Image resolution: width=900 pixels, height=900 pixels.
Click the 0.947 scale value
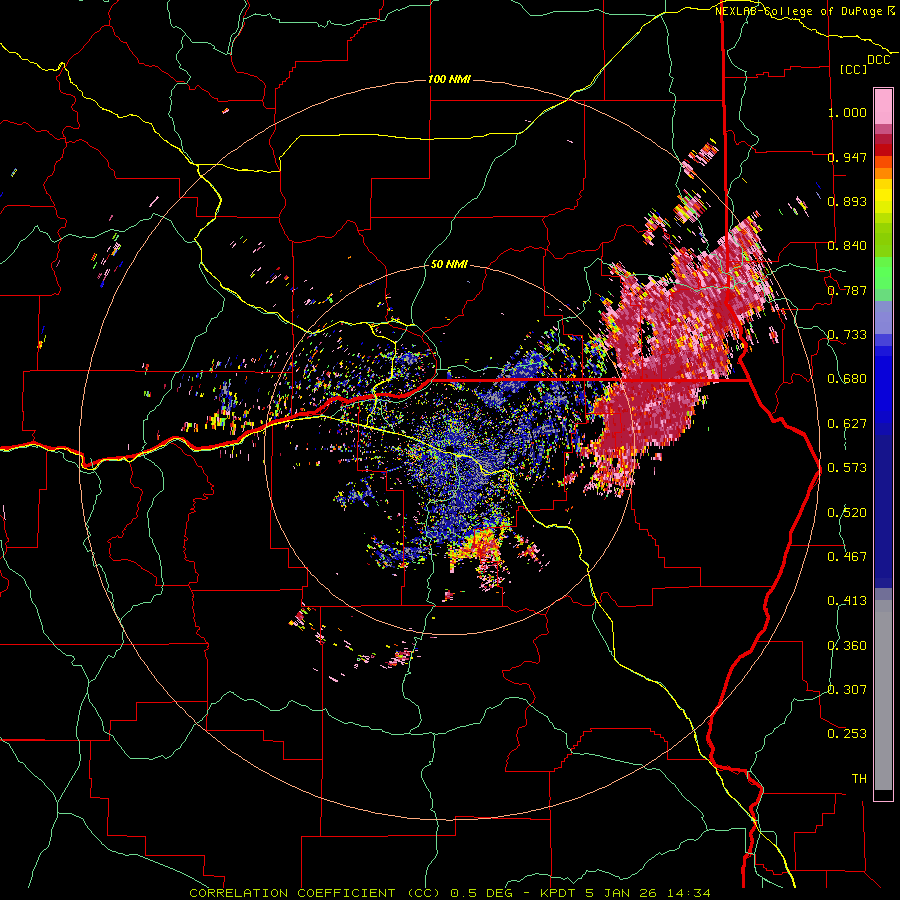[847, 157]
